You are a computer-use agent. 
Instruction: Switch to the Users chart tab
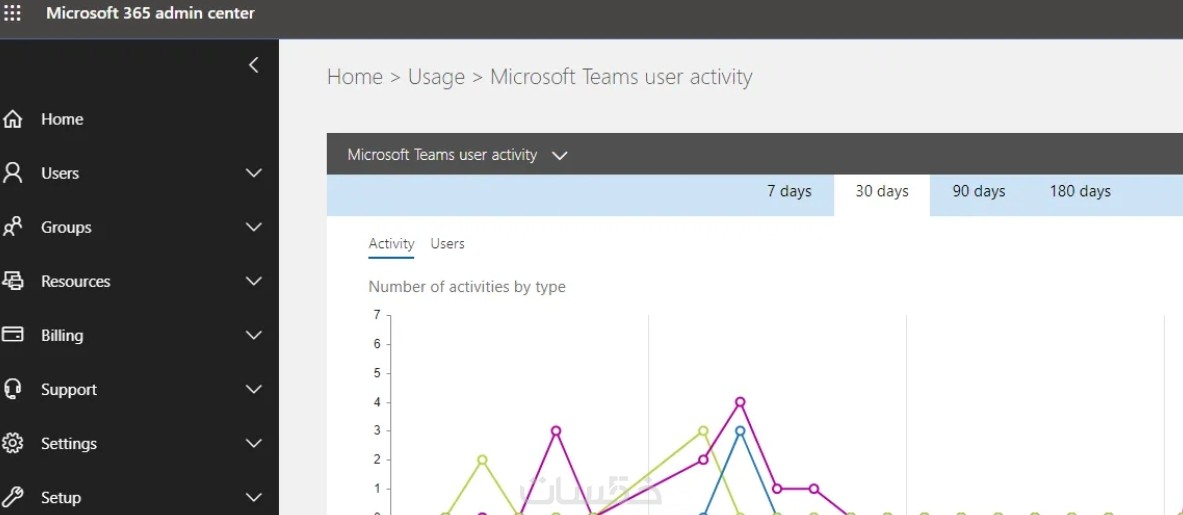click(x=447, y=244)
